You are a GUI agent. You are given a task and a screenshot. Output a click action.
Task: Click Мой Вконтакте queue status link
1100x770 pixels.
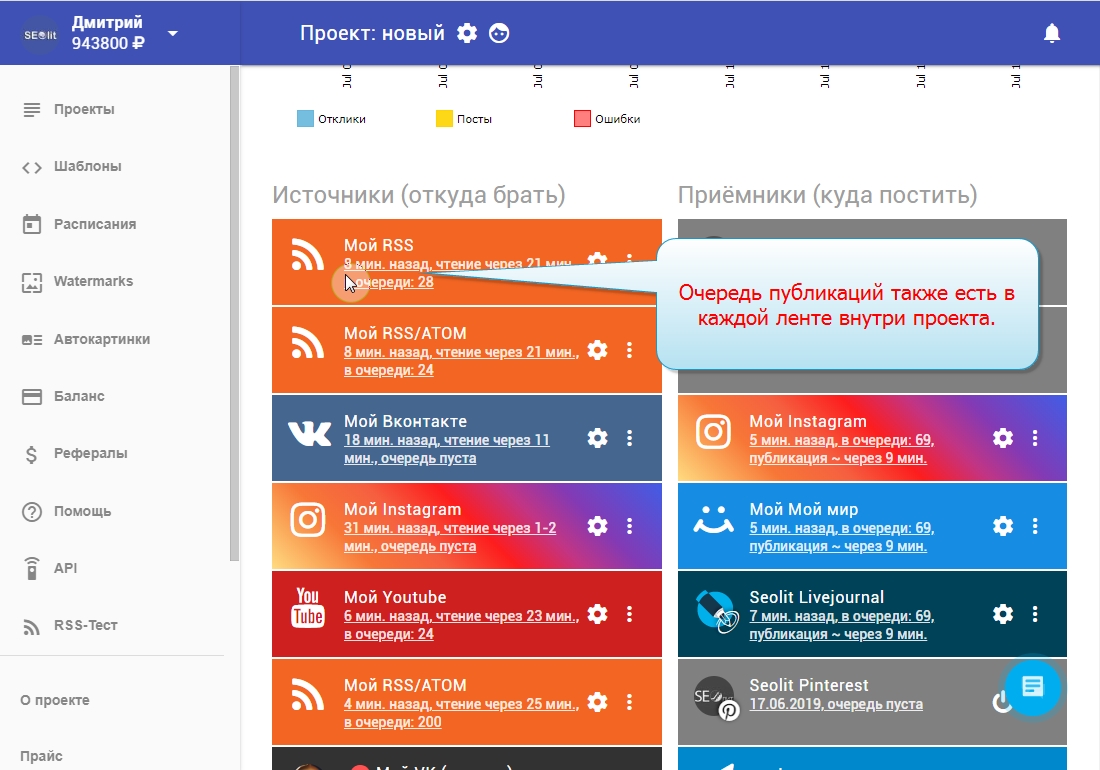(x=446, y=449)
